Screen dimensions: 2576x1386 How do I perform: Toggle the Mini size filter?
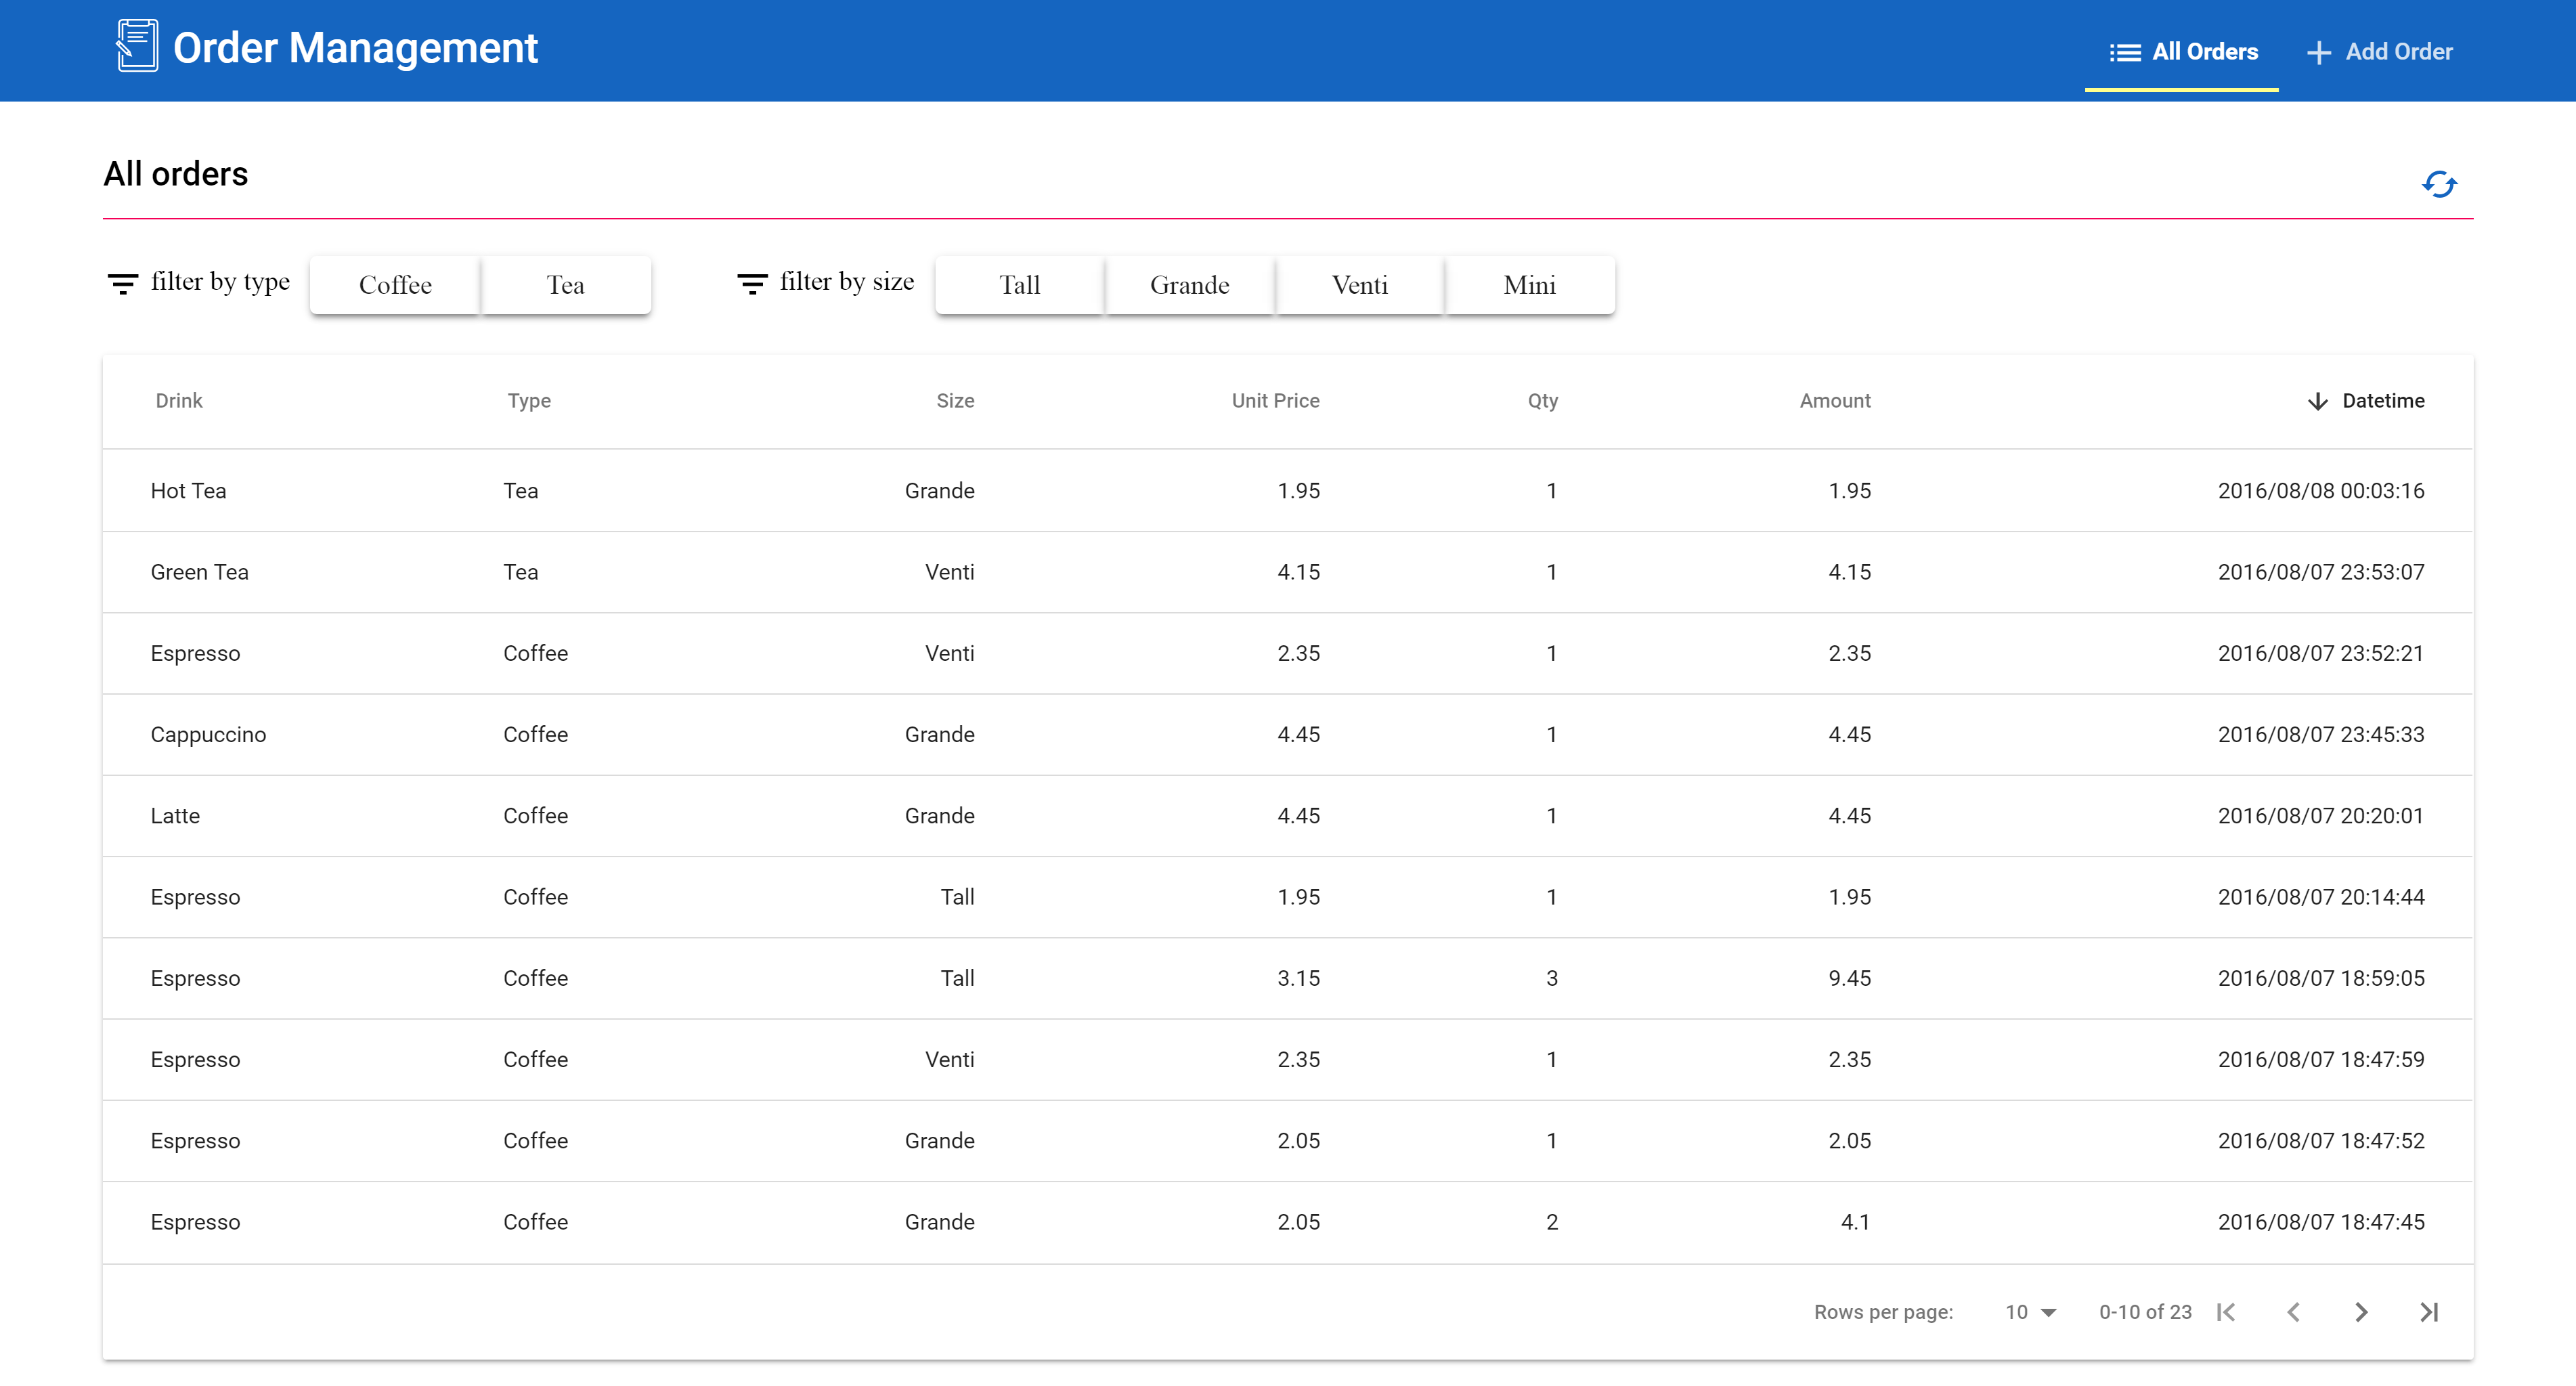(x=1529, y=285)
